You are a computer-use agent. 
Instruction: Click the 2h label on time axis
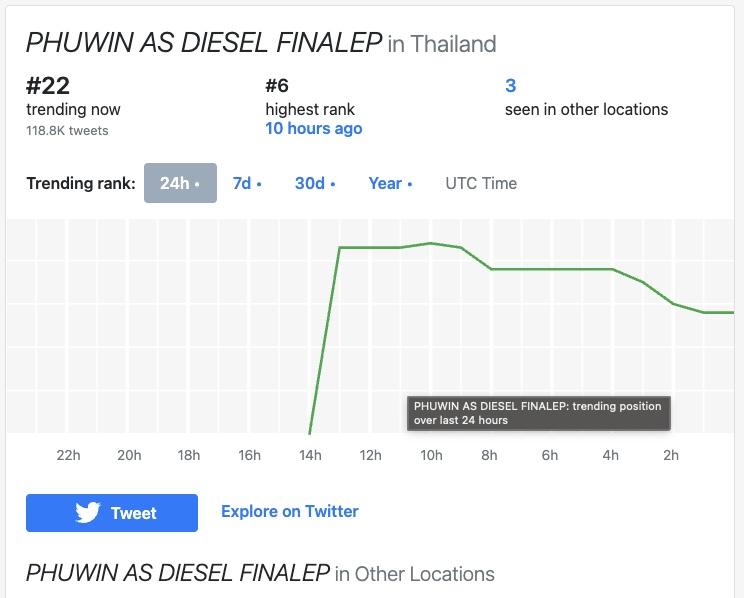point(671,455)
